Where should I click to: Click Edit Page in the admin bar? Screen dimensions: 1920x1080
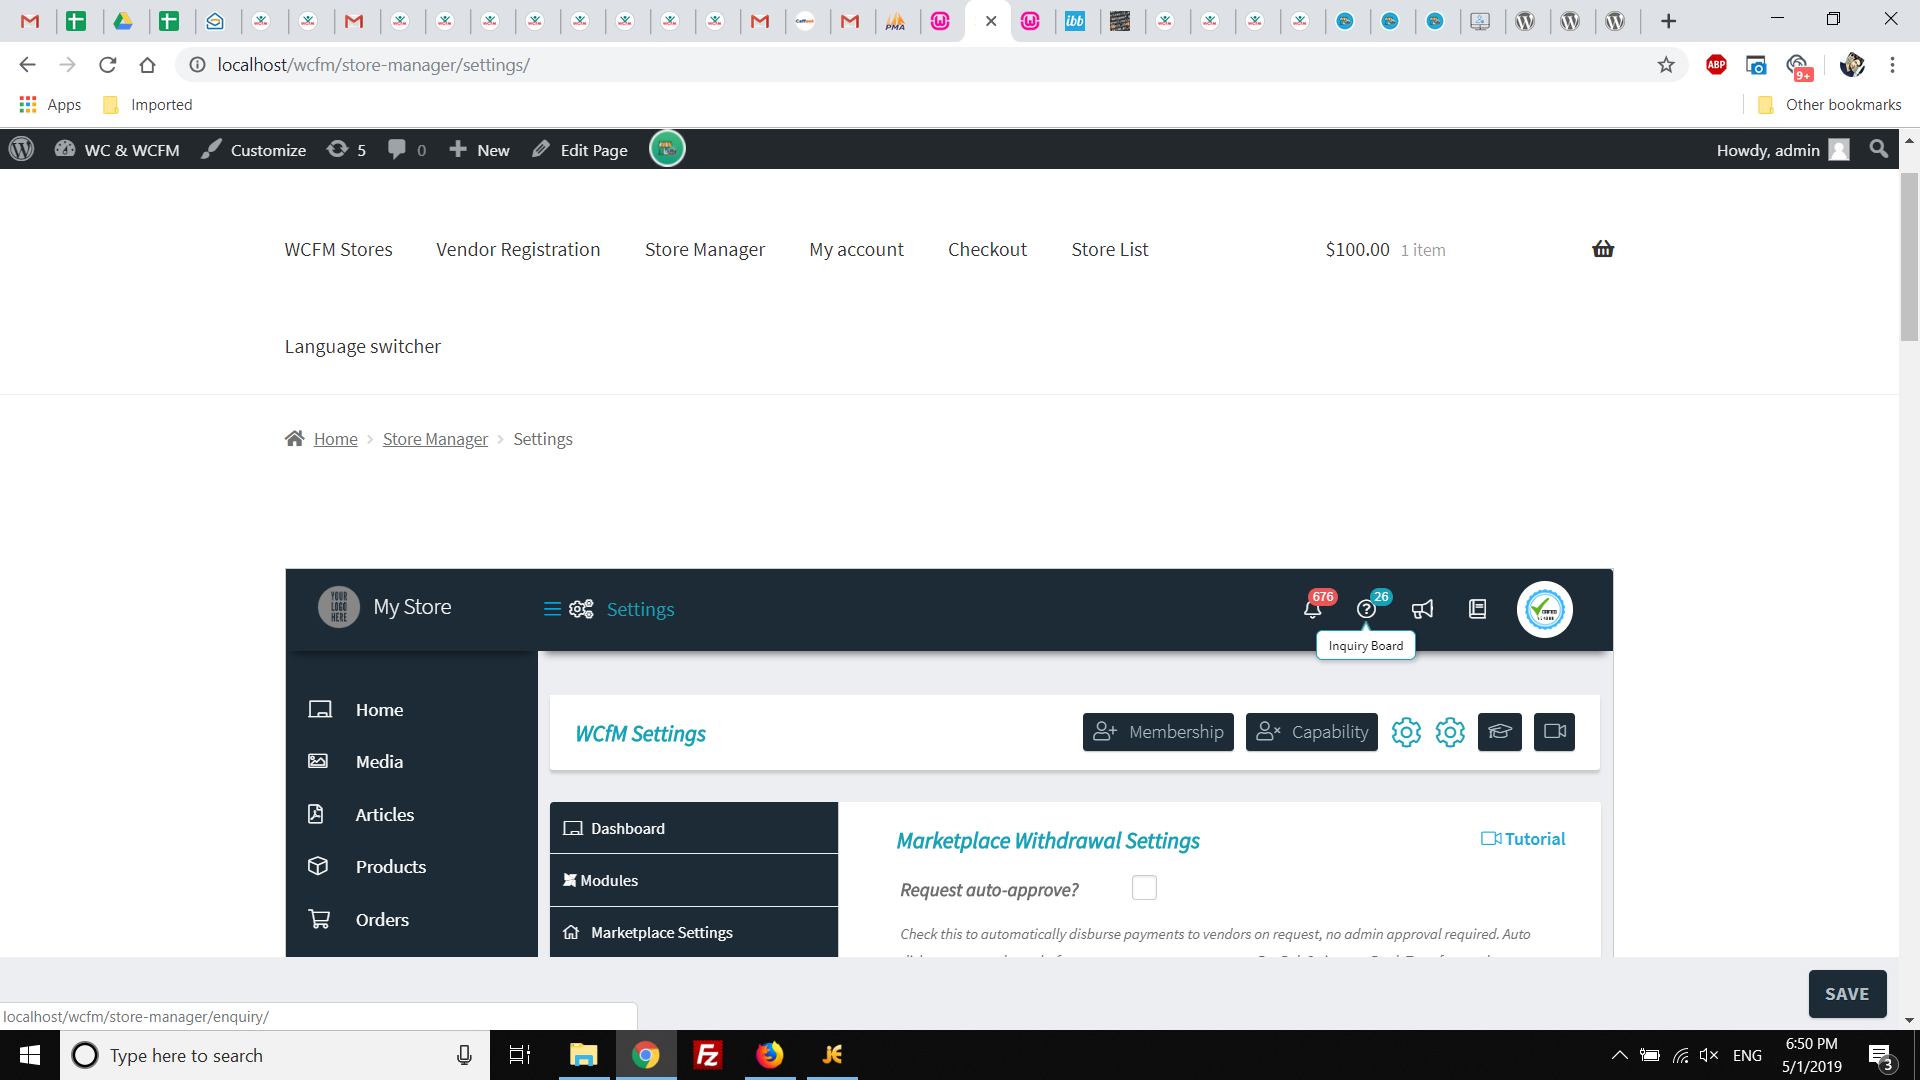580,149
